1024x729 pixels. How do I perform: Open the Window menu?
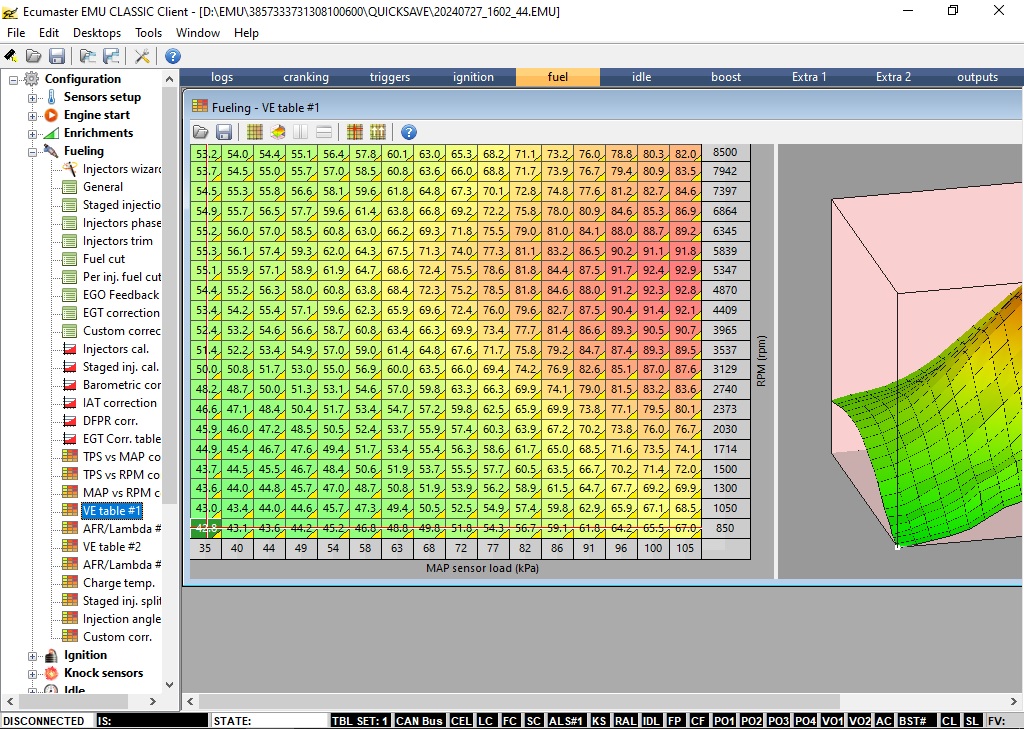tap(198, 33)
